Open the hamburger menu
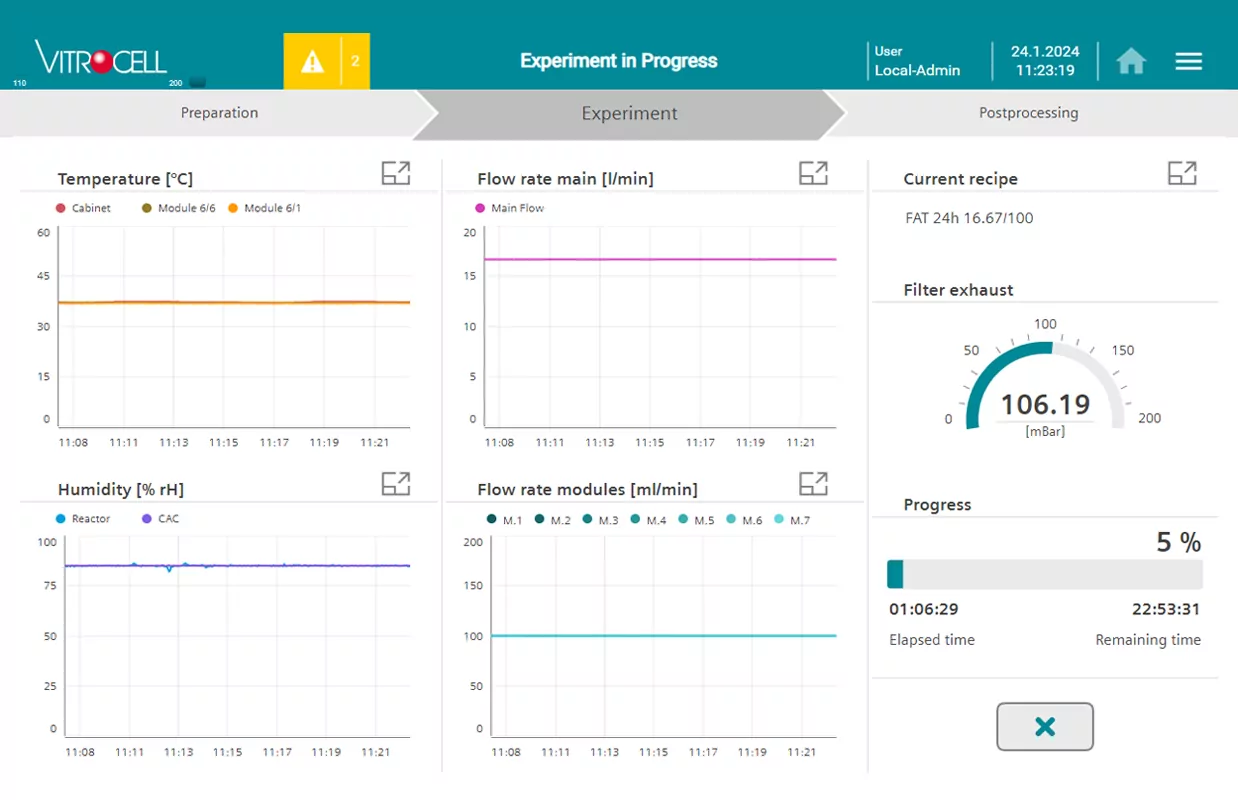This screenshot has width=1238, height=800. (x=1188, y=62)
